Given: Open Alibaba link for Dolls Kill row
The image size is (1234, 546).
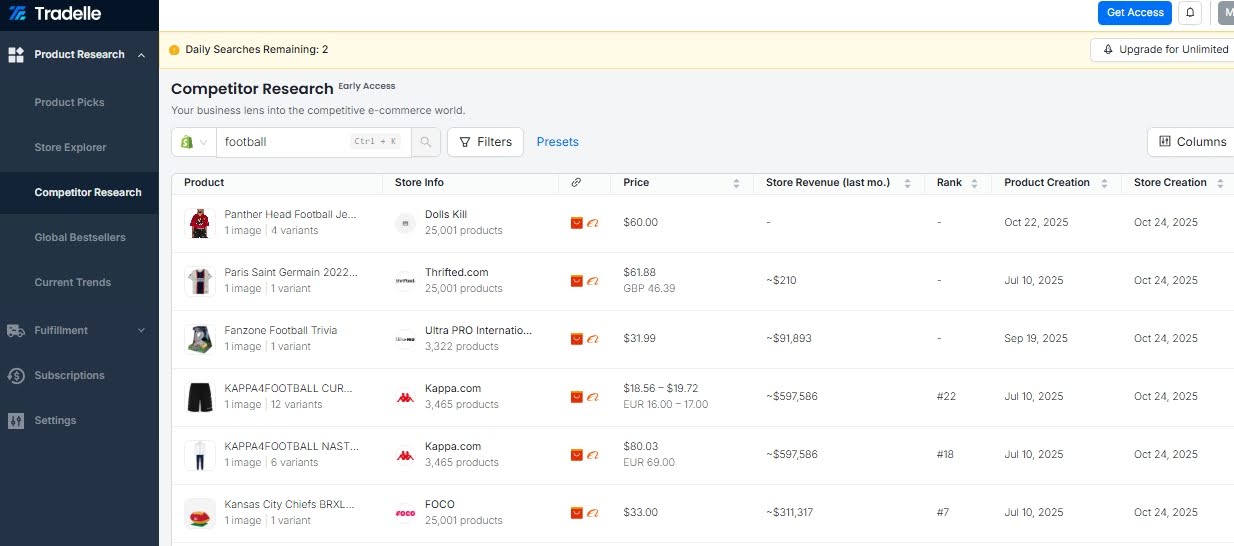Looking at the screenshot, I should tap(592, 223).
